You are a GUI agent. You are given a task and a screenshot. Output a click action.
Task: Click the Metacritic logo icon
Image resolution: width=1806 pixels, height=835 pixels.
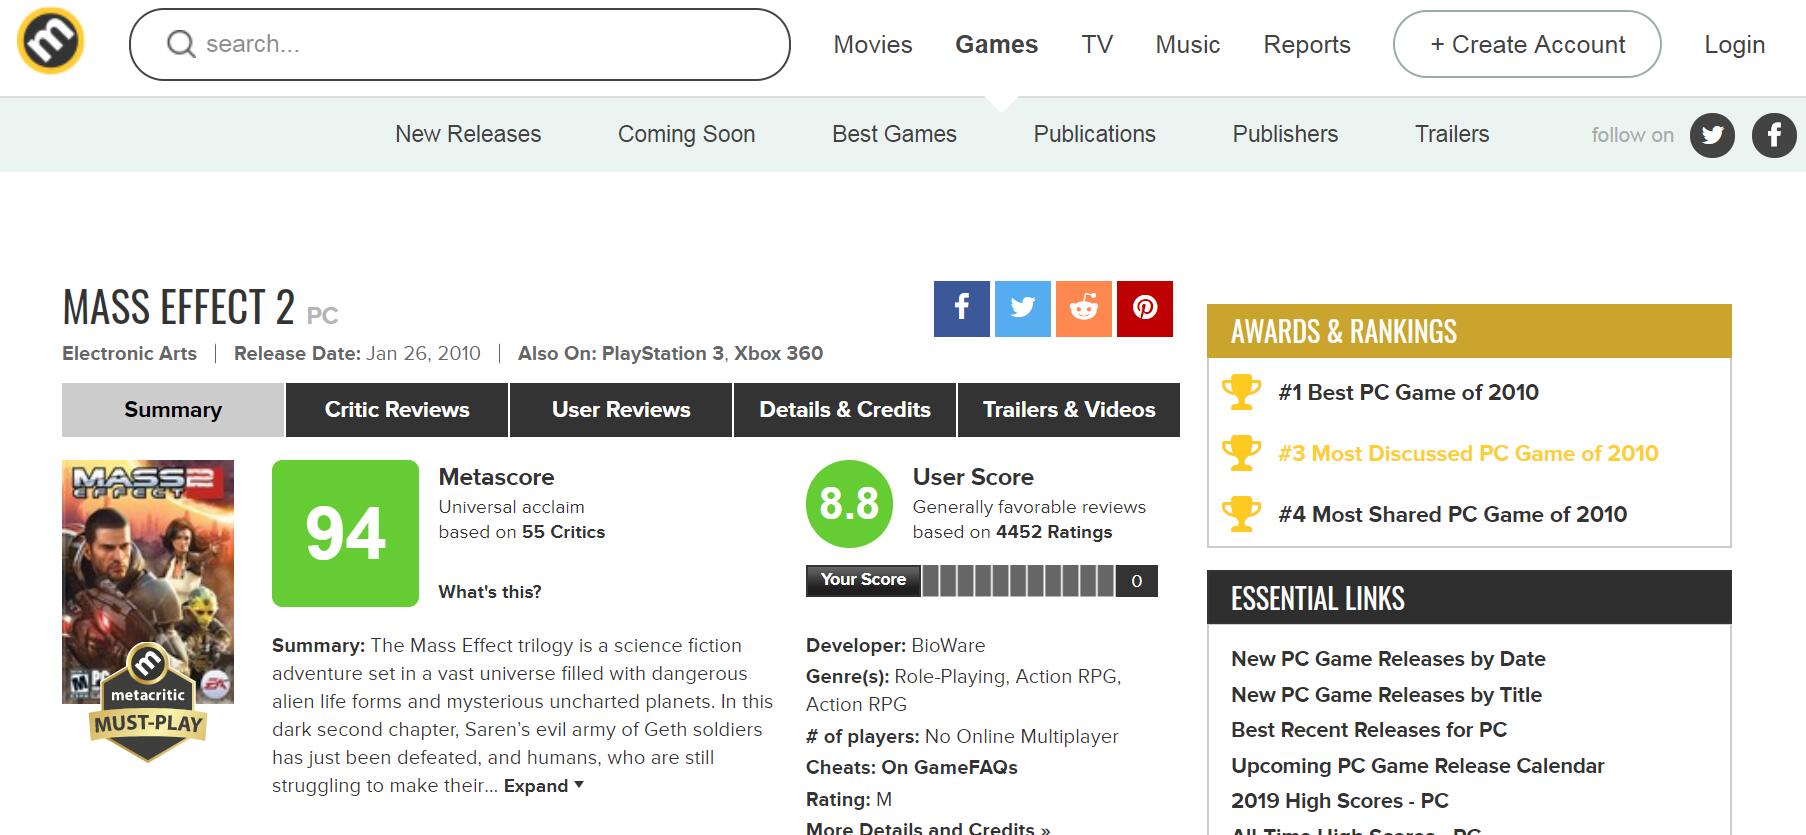50,41
